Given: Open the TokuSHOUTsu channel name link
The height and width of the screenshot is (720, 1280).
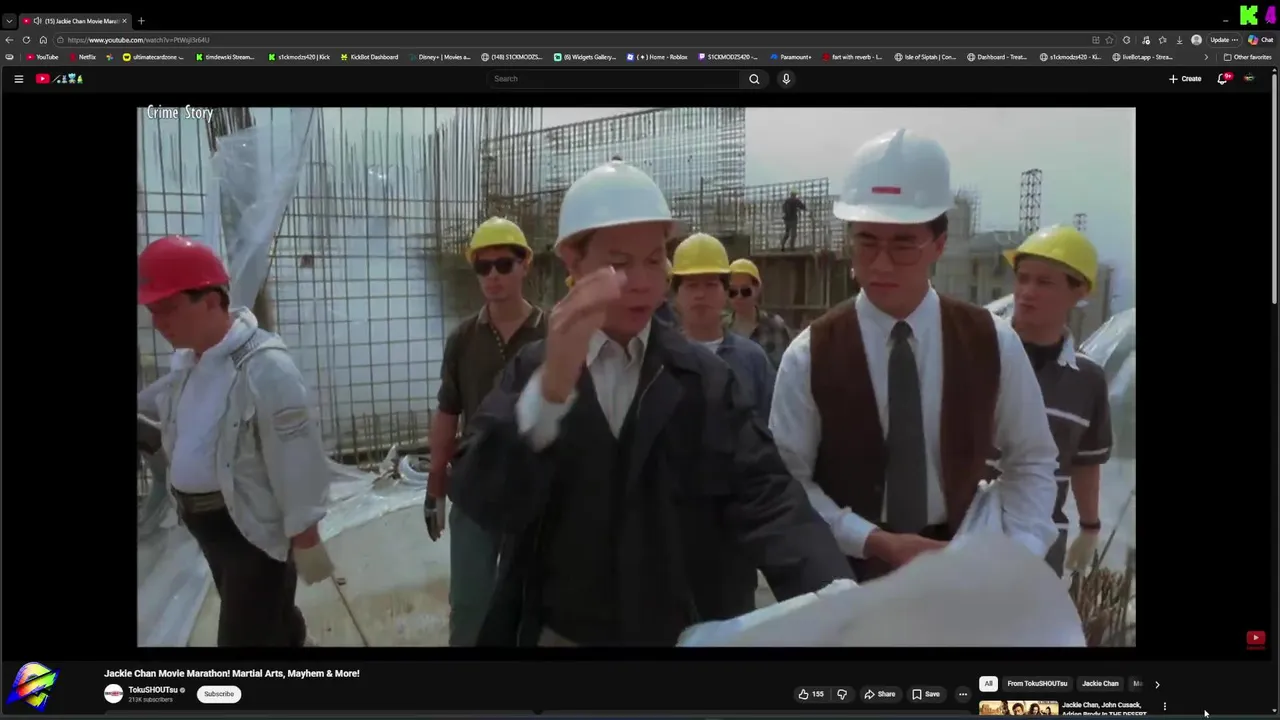Looking at the screenshot, I should pyautogui.click(x=152, y=690).
